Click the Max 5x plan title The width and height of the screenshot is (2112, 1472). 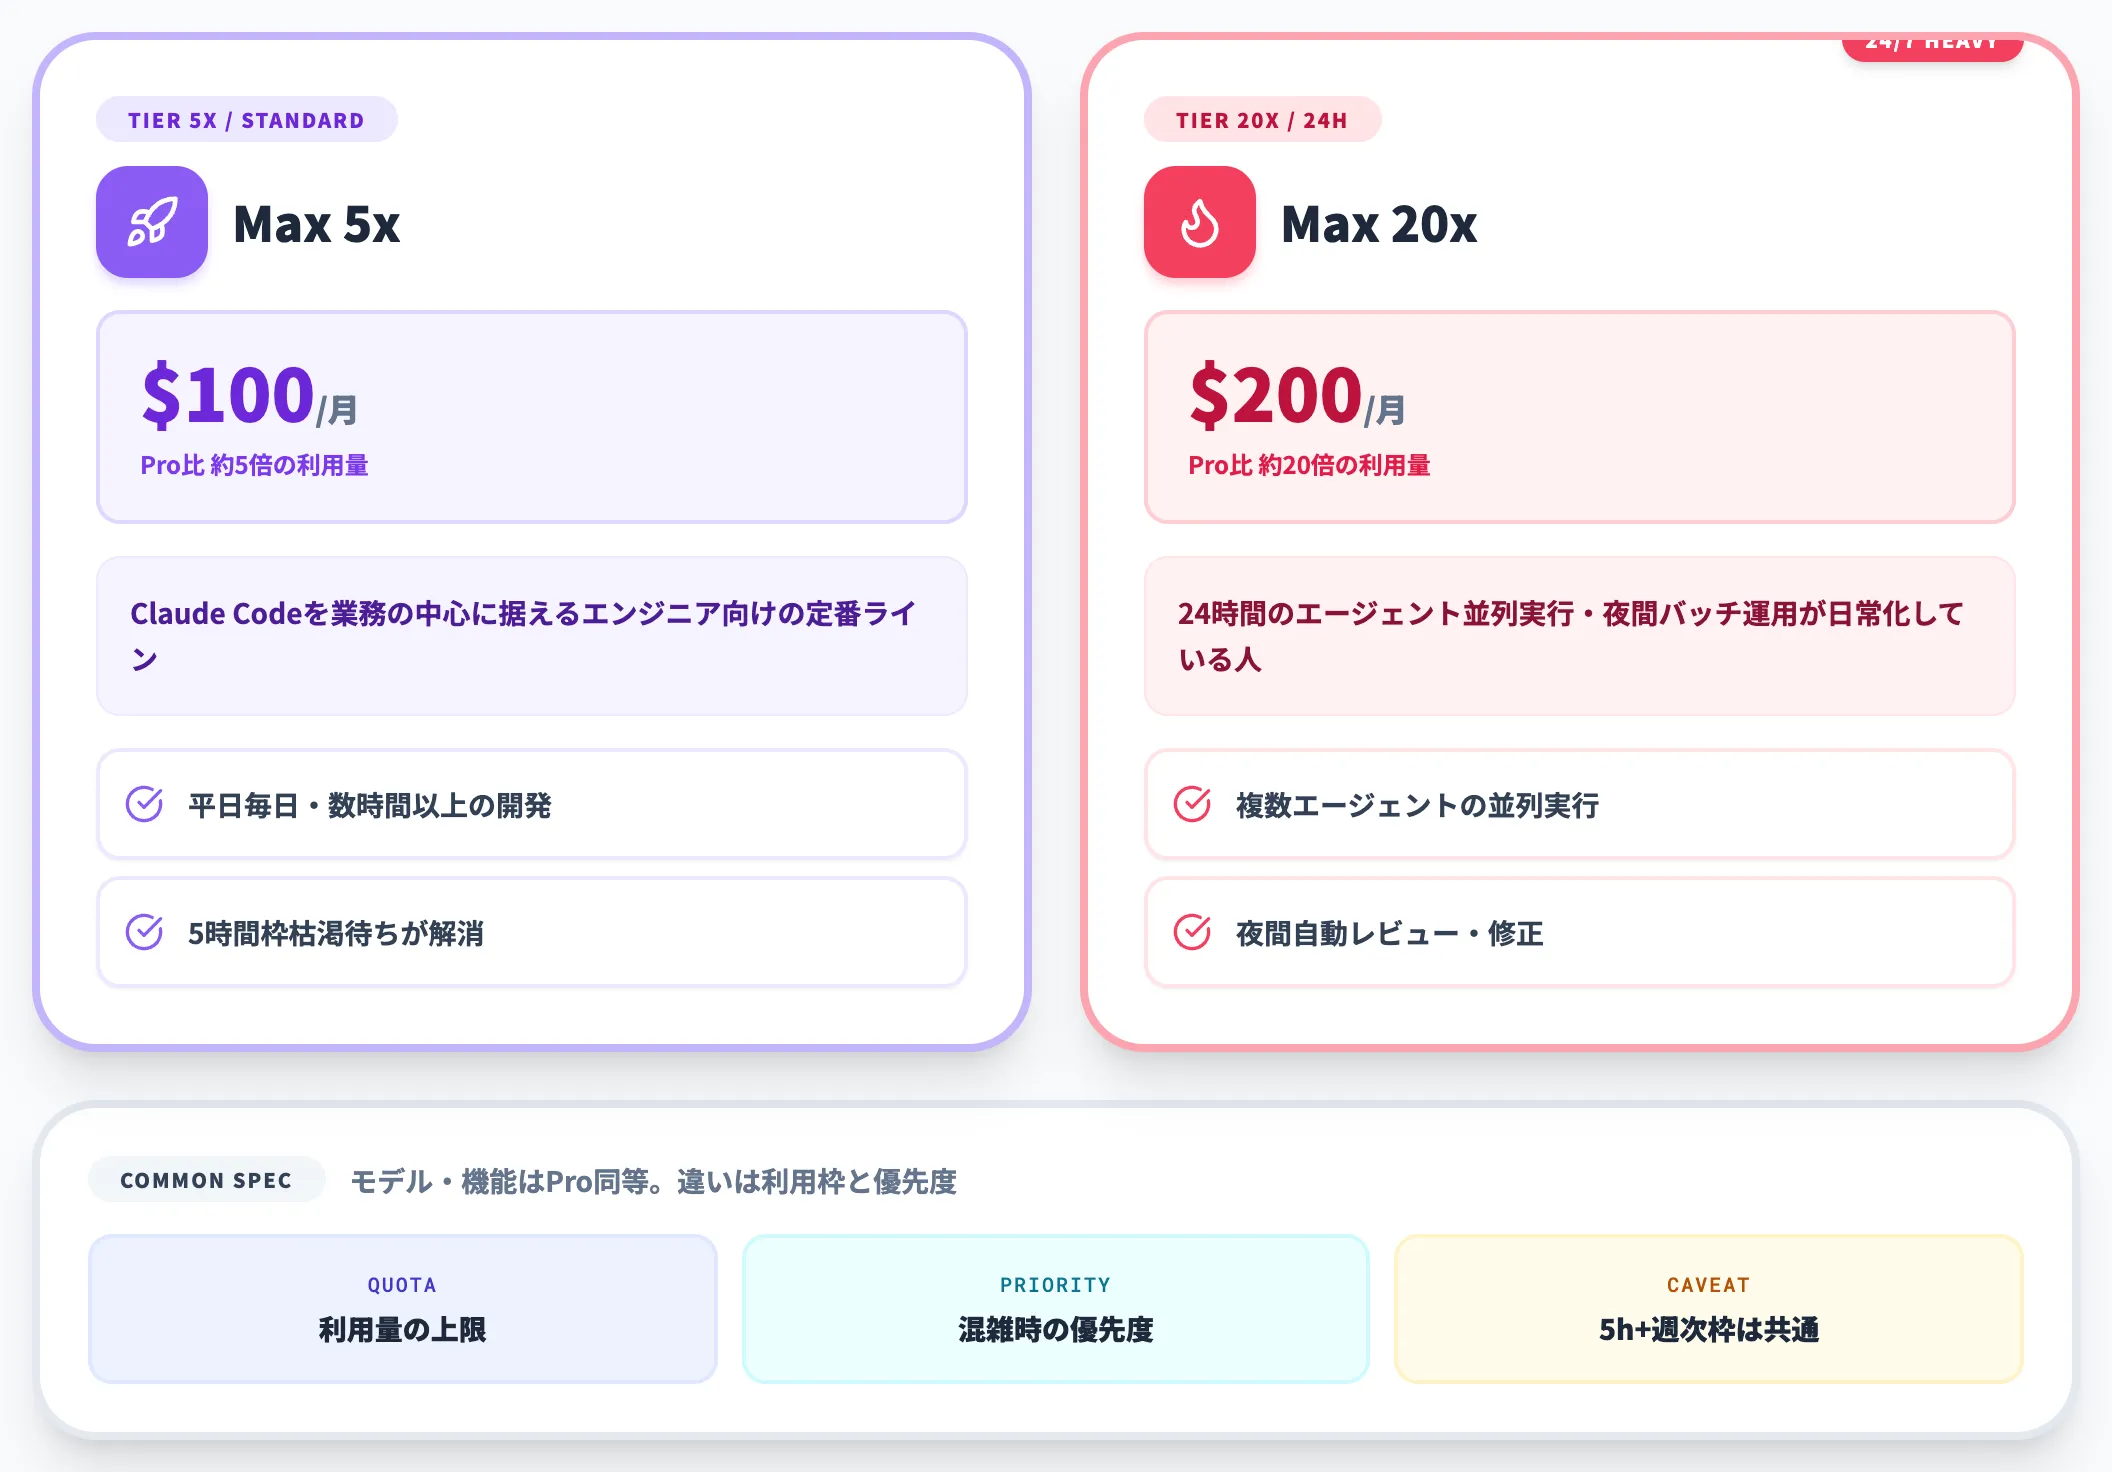tap(317, 224)
